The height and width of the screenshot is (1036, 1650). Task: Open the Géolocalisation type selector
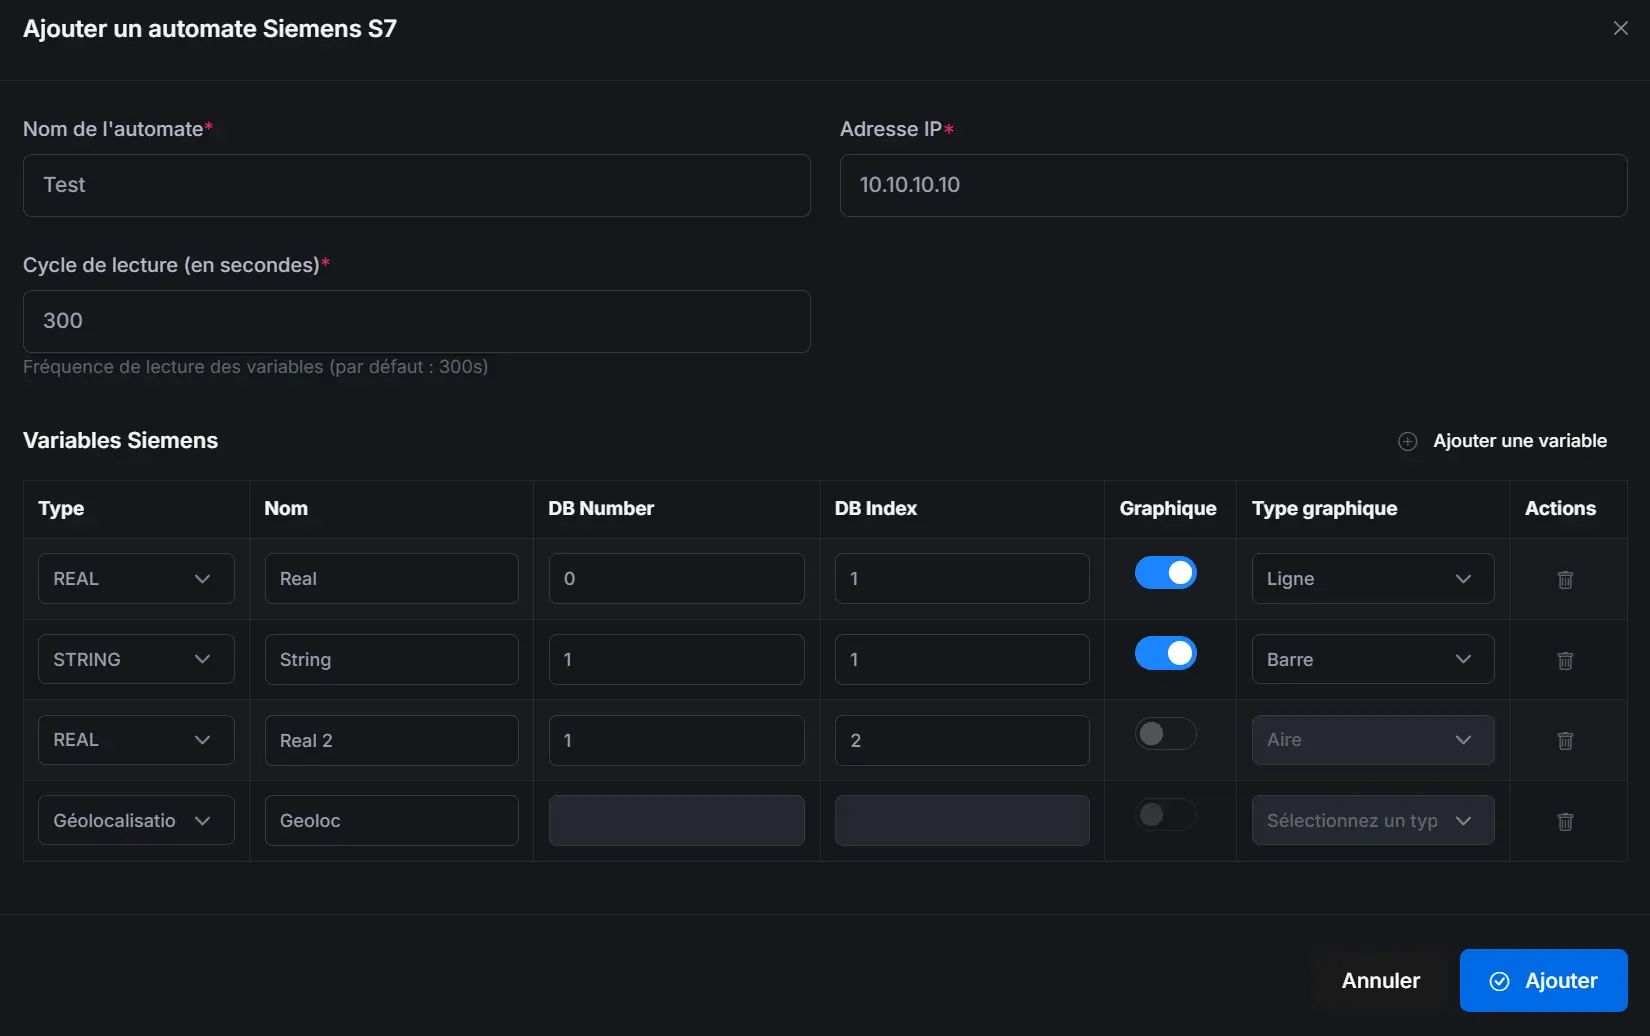[x=135, y=820]
